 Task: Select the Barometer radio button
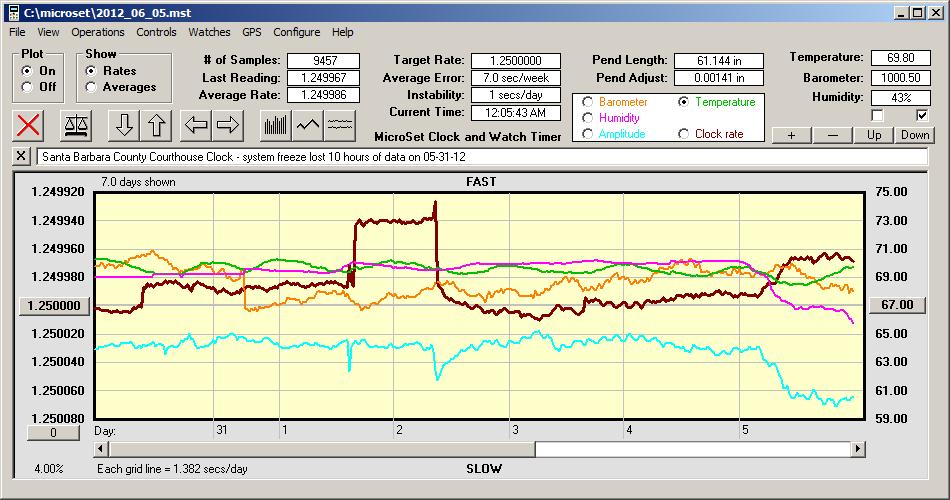click(587, 102)
